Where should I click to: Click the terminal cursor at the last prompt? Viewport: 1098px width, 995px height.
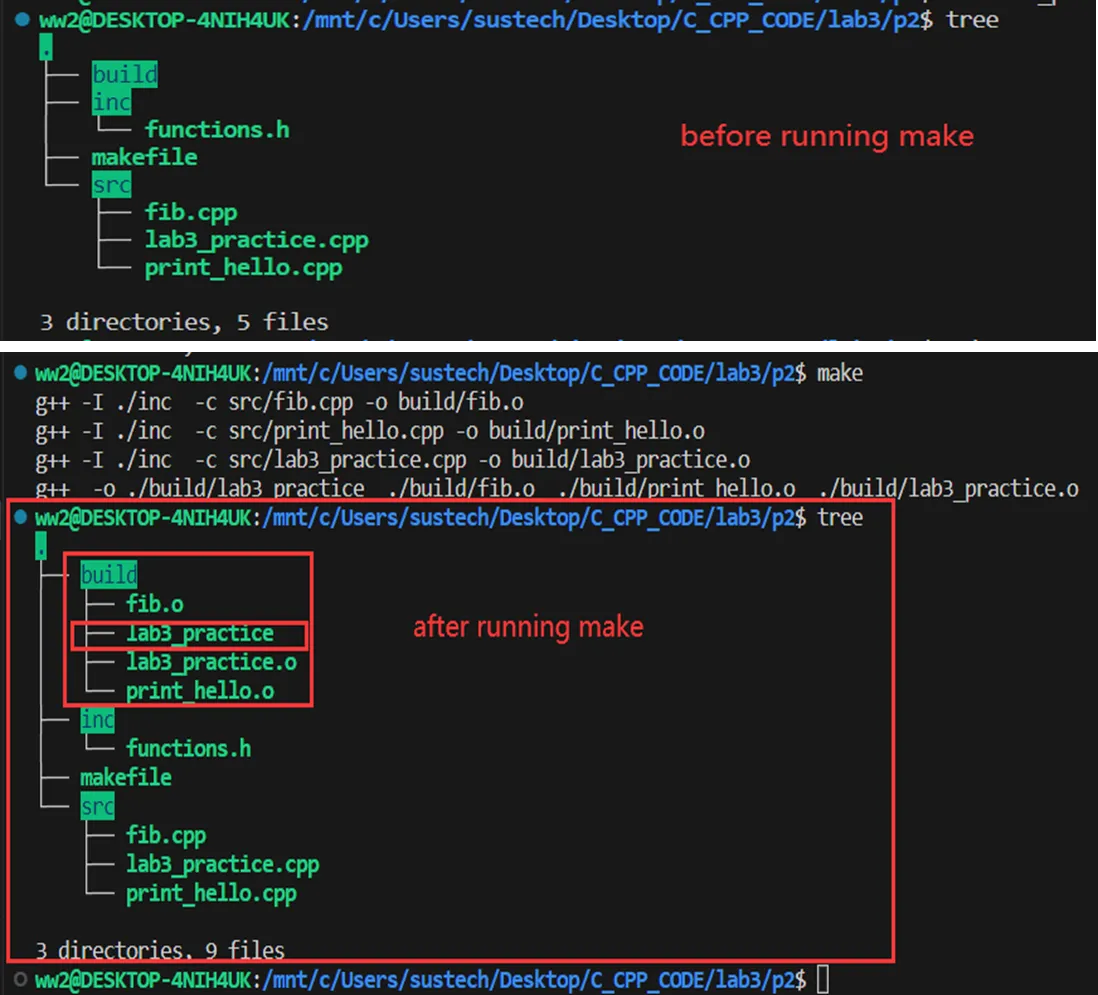coord(822,980)
